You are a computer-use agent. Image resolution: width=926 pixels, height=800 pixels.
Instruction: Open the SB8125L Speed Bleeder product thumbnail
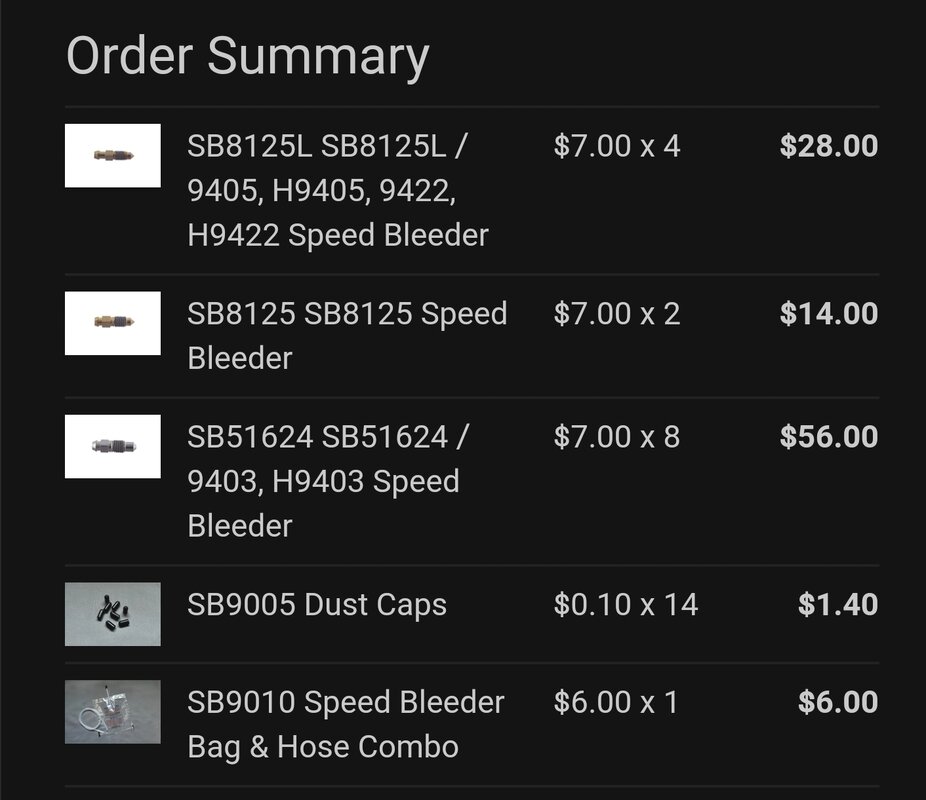[112, 155]
